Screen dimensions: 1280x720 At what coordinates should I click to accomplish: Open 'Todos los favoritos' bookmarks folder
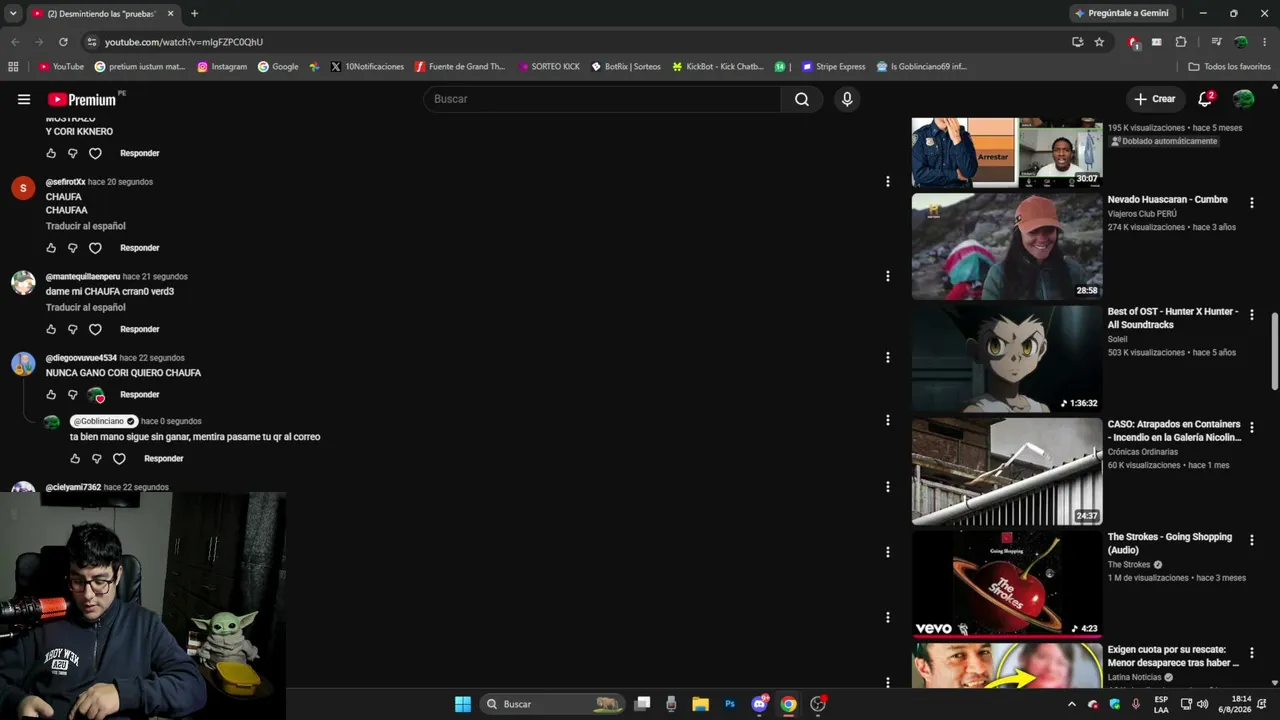coord(1230,67)
